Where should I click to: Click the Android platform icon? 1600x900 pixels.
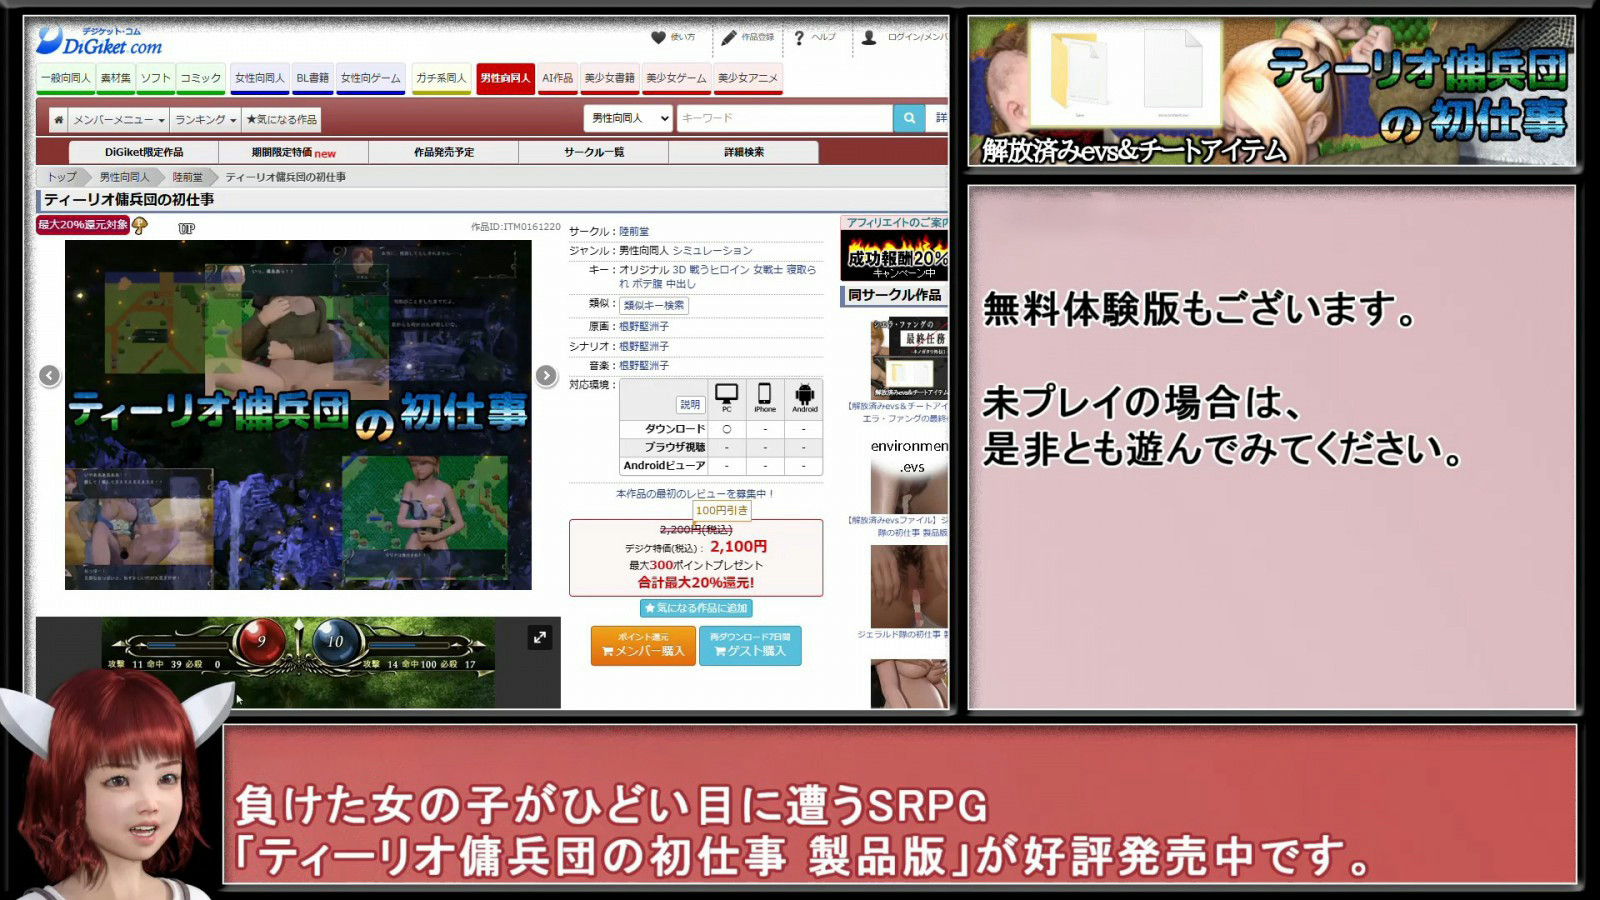804,396
